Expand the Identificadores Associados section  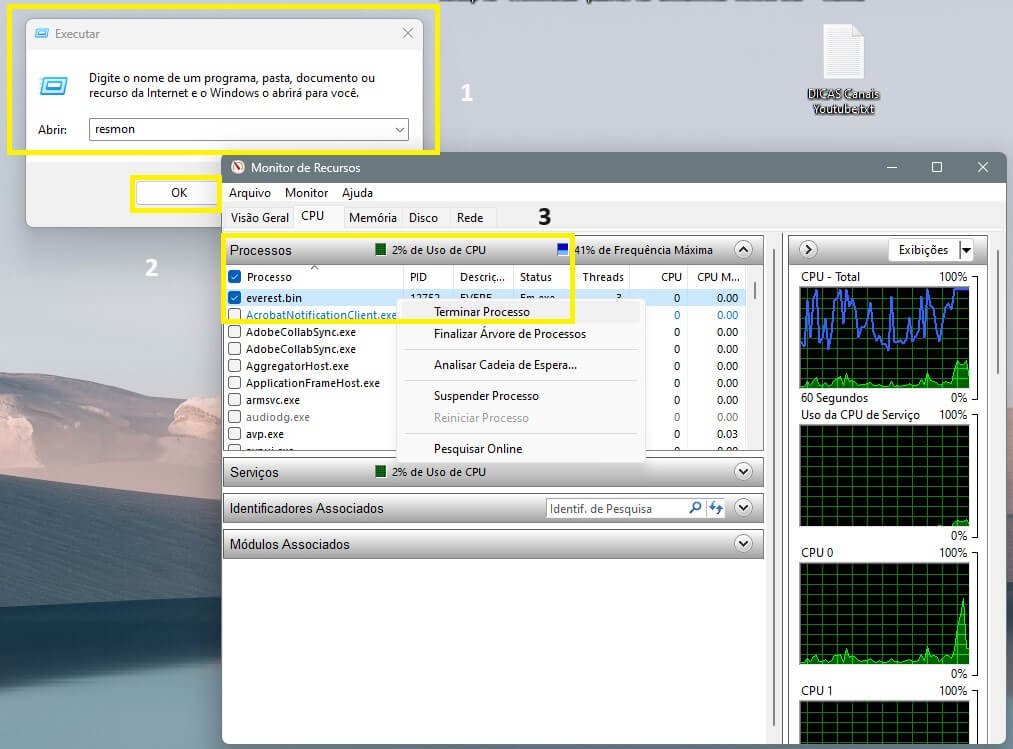(x=744, y=508)
